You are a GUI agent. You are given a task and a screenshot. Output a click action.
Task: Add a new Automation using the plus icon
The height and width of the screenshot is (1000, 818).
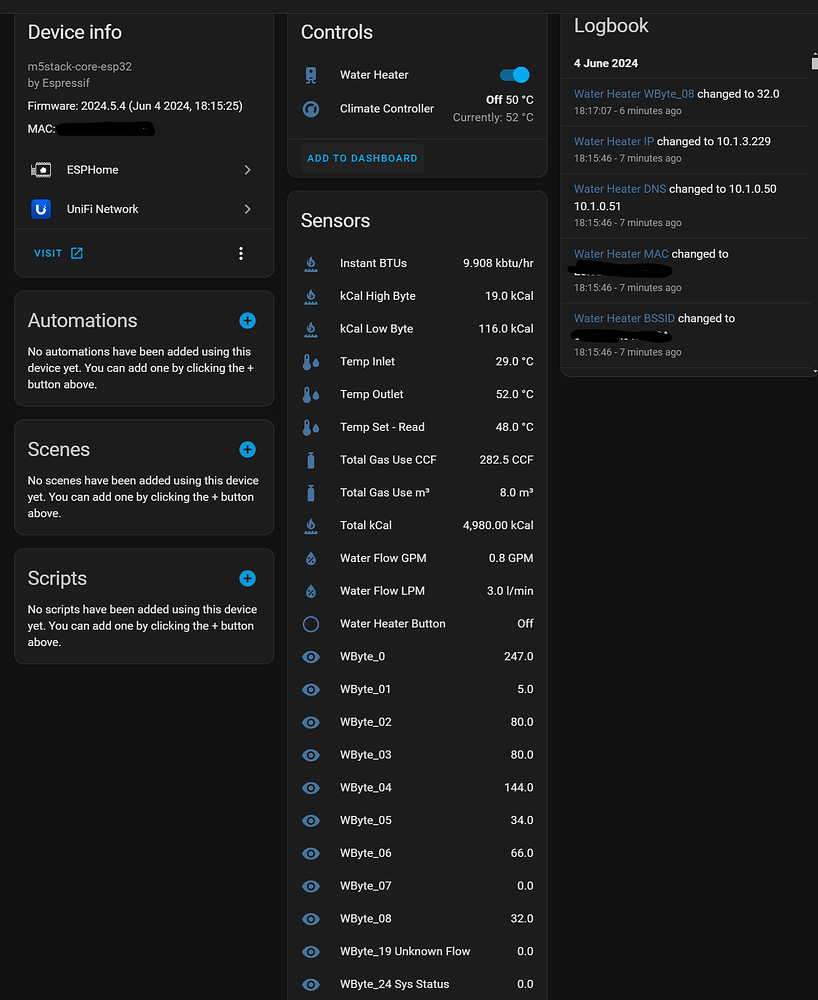247,321
